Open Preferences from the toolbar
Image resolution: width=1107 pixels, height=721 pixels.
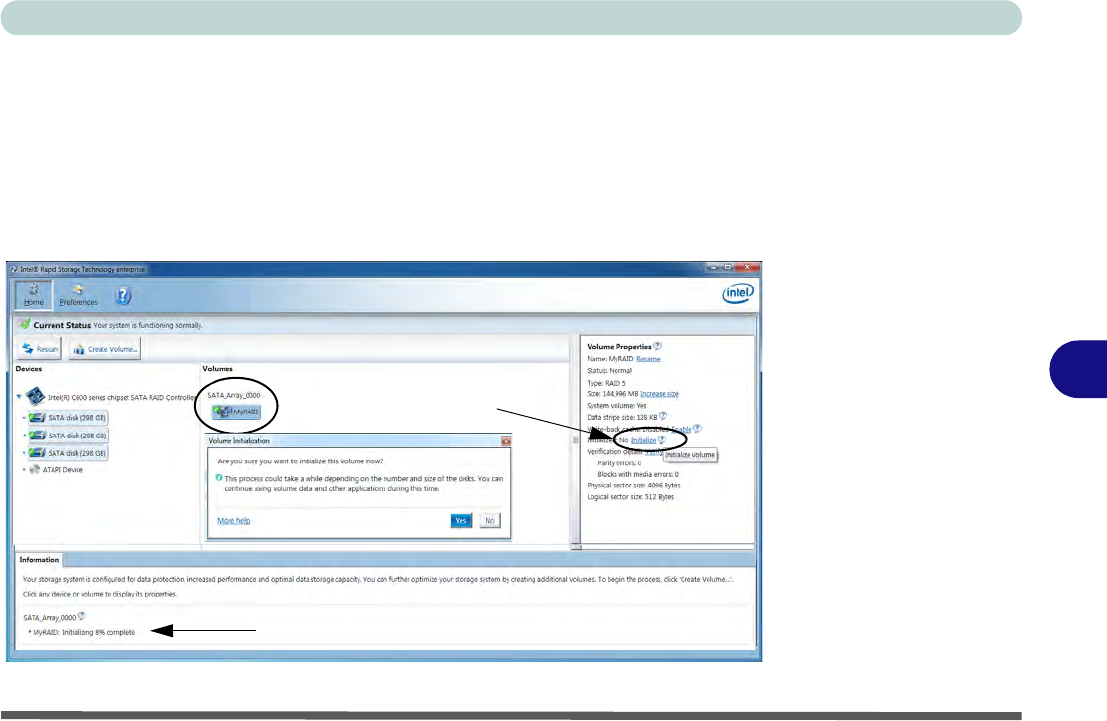[78, 295]
